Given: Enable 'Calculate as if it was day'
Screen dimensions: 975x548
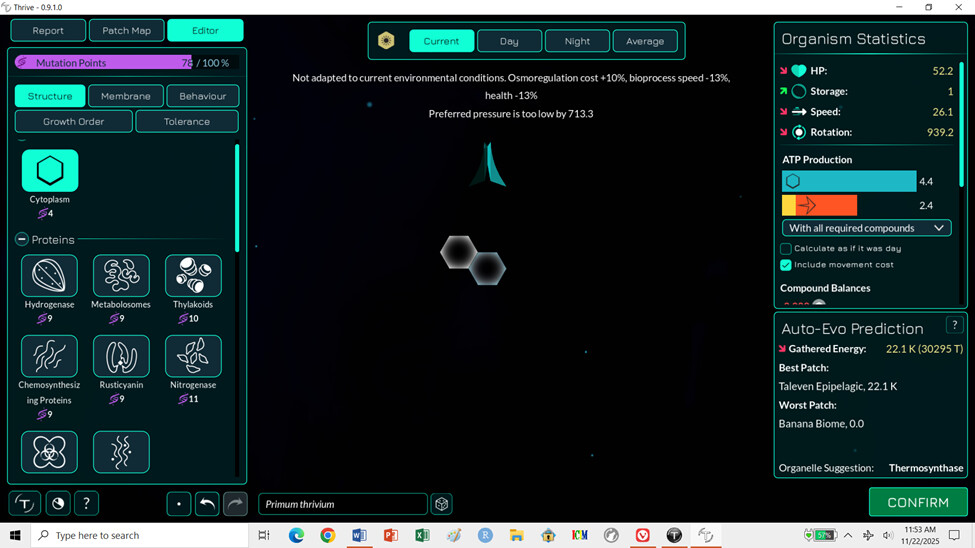Looking at the screenshot, I should (786, 248).
